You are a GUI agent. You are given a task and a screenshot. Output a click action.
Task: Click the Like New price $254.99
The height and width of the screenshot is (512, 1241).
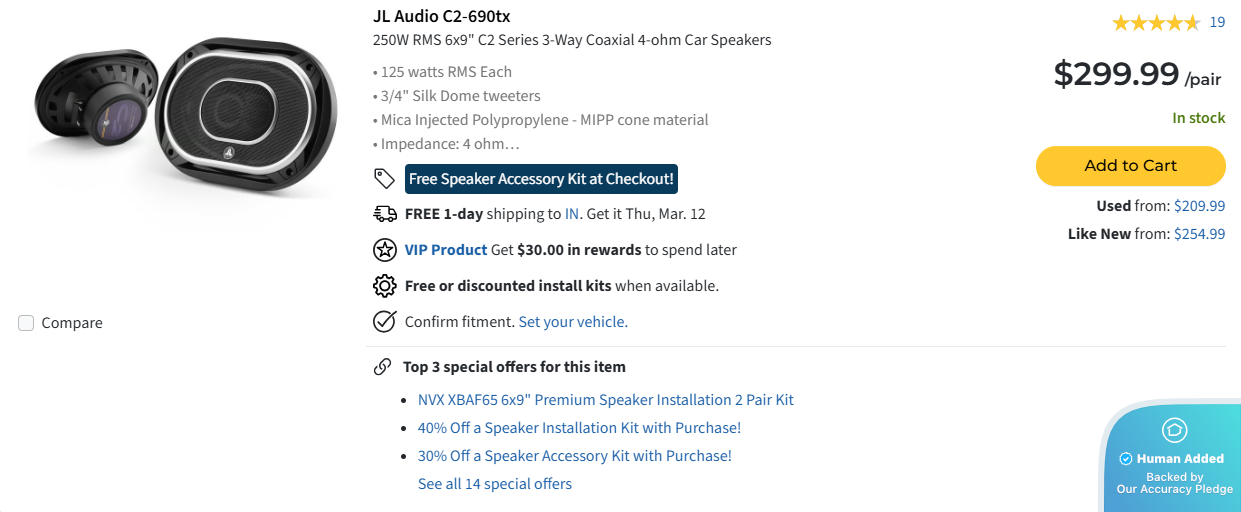pos(1199,234)
